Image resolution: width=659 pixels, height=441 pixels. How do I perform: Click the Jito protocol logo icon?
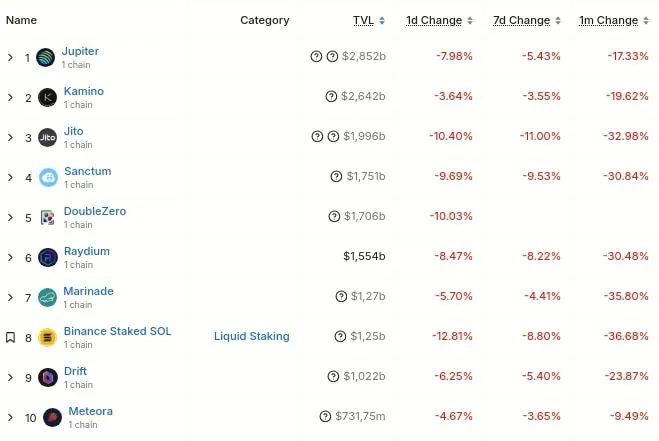47,137
